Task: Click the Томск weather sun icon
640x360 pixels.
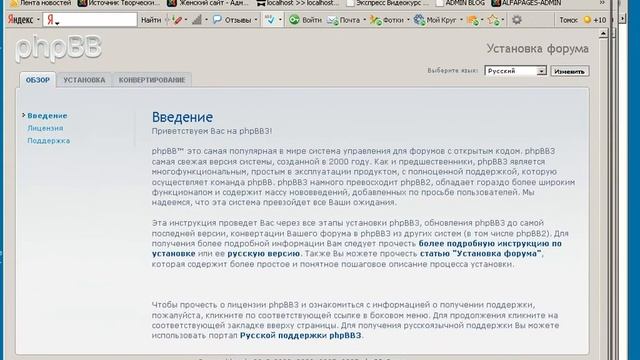Action: (x=587, y=20)
